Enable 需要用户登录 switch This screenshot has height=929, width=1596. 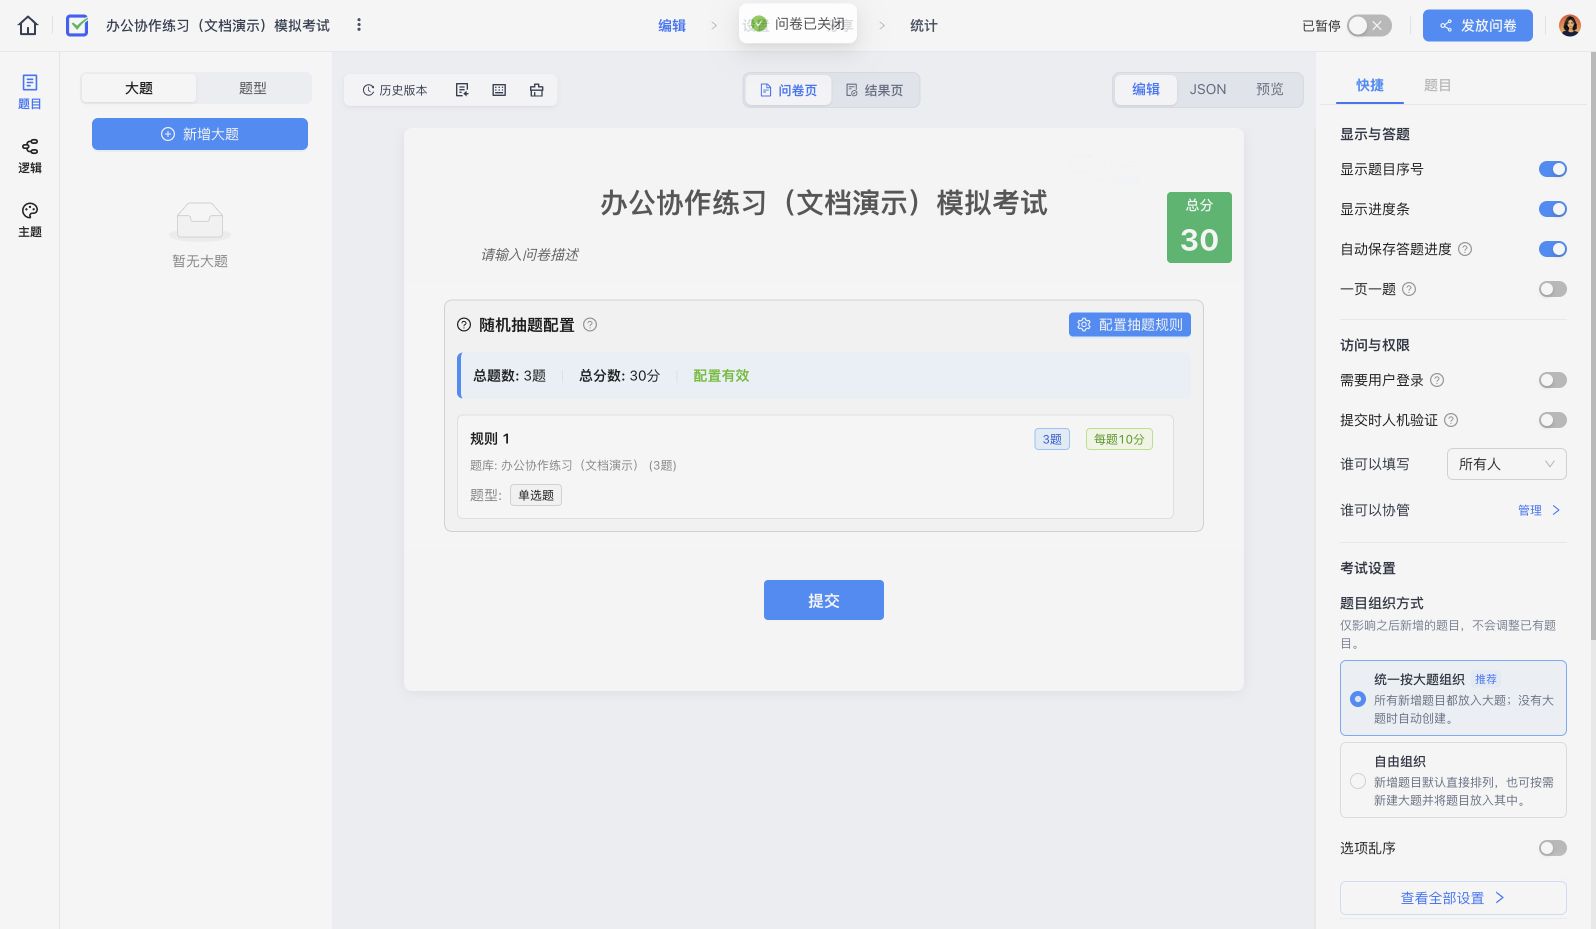(x=1553, y=380)
